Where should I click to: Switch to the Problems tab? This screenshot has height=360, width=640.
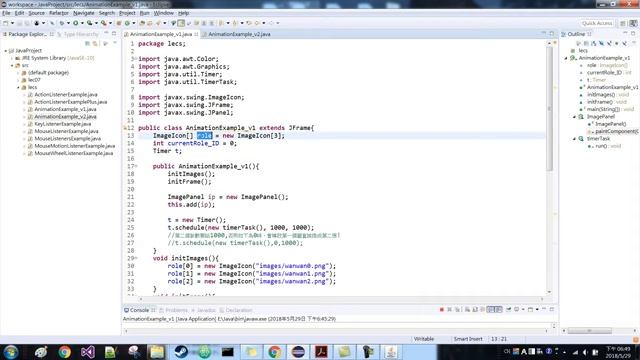click(x=176, y=310)
